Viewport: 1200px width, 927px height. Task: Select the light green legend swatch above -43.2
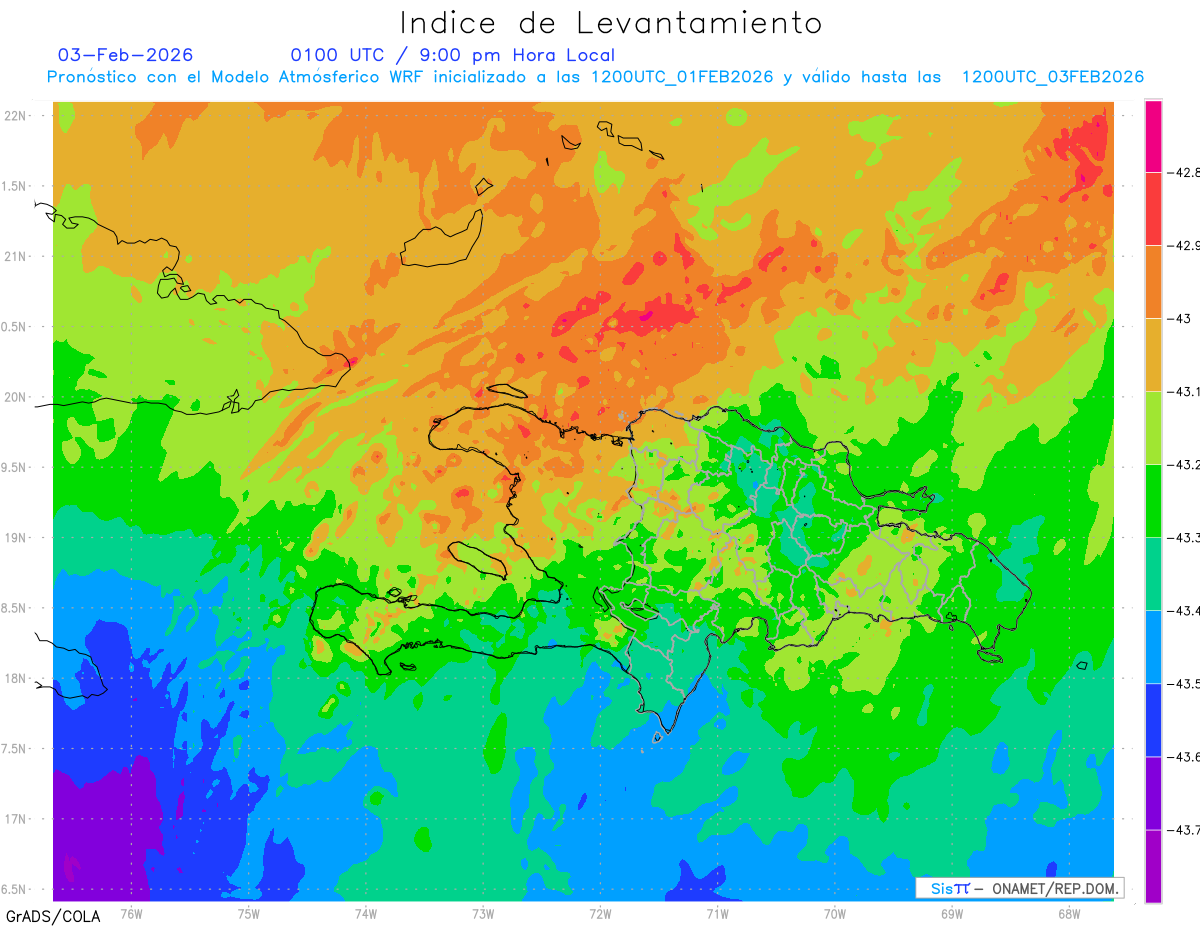coord(1153,427)
